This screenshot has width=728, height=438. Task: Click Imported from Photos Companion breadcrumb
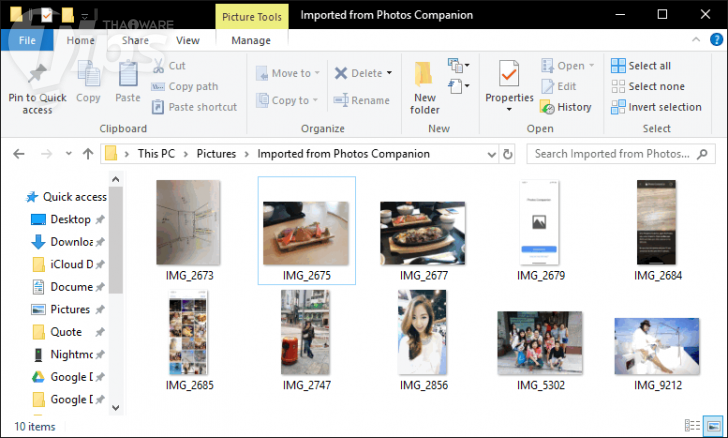pyautogui.click(x=344, y=154)
